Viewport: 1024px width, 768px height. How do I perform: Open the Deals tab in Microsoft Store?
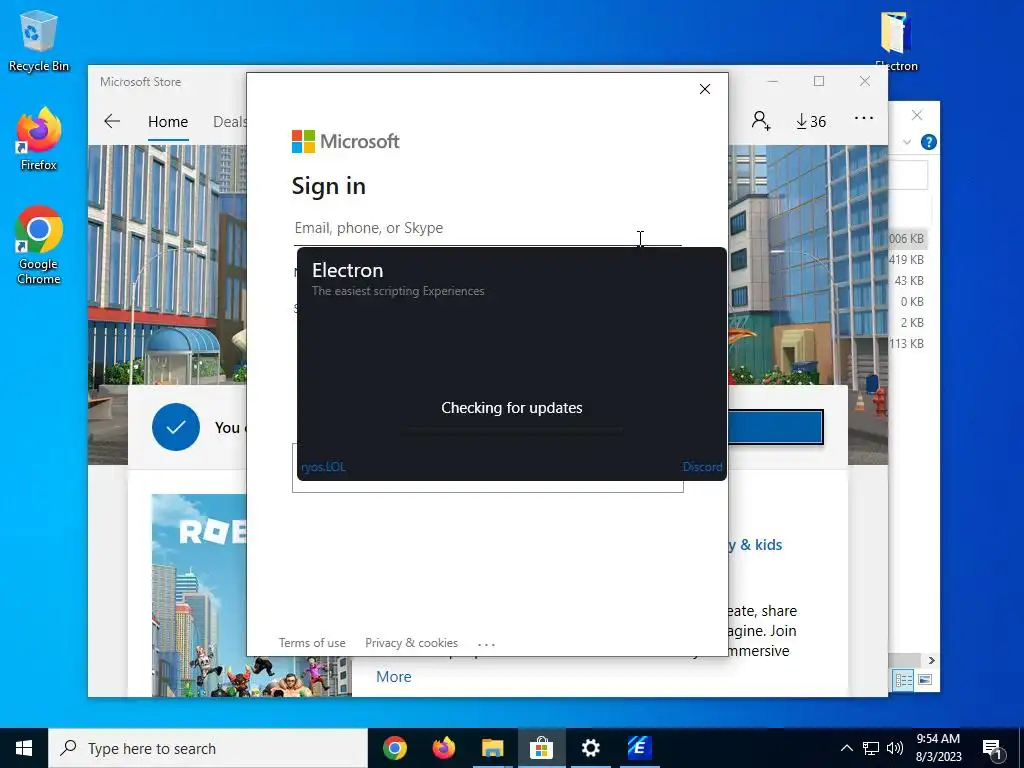click(230, 122)
